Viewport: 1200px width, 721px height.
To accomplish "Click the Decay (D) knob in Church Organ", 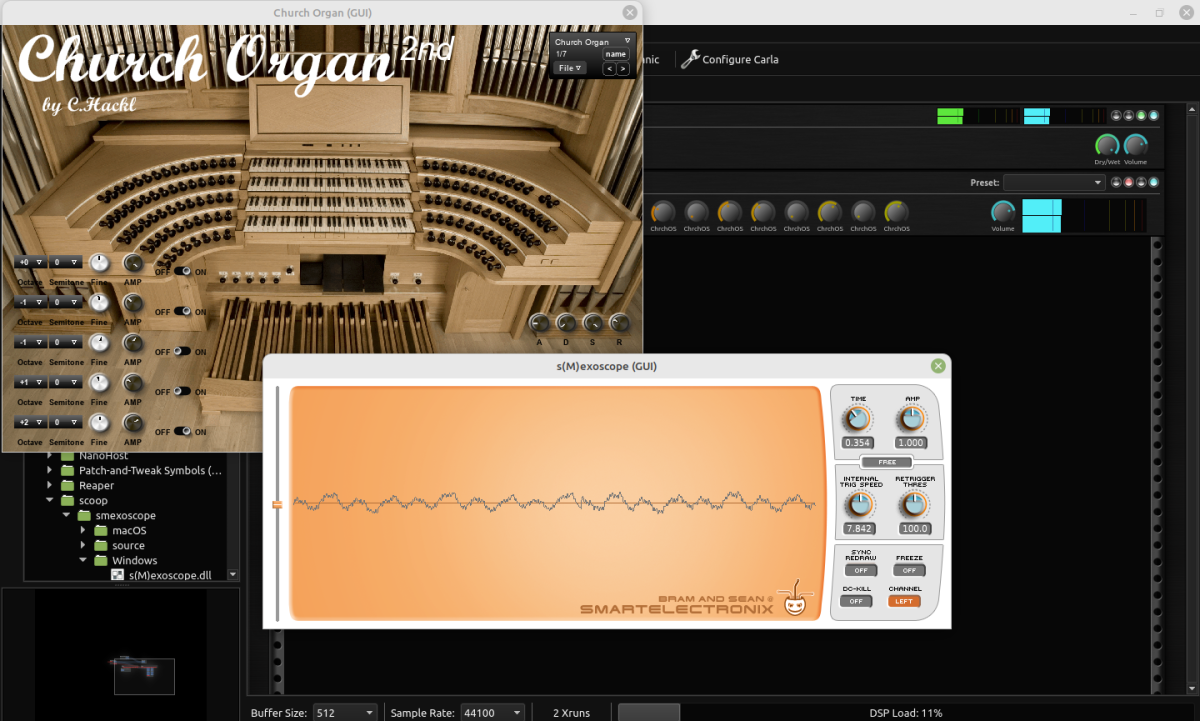I will [x=566, y=323].
